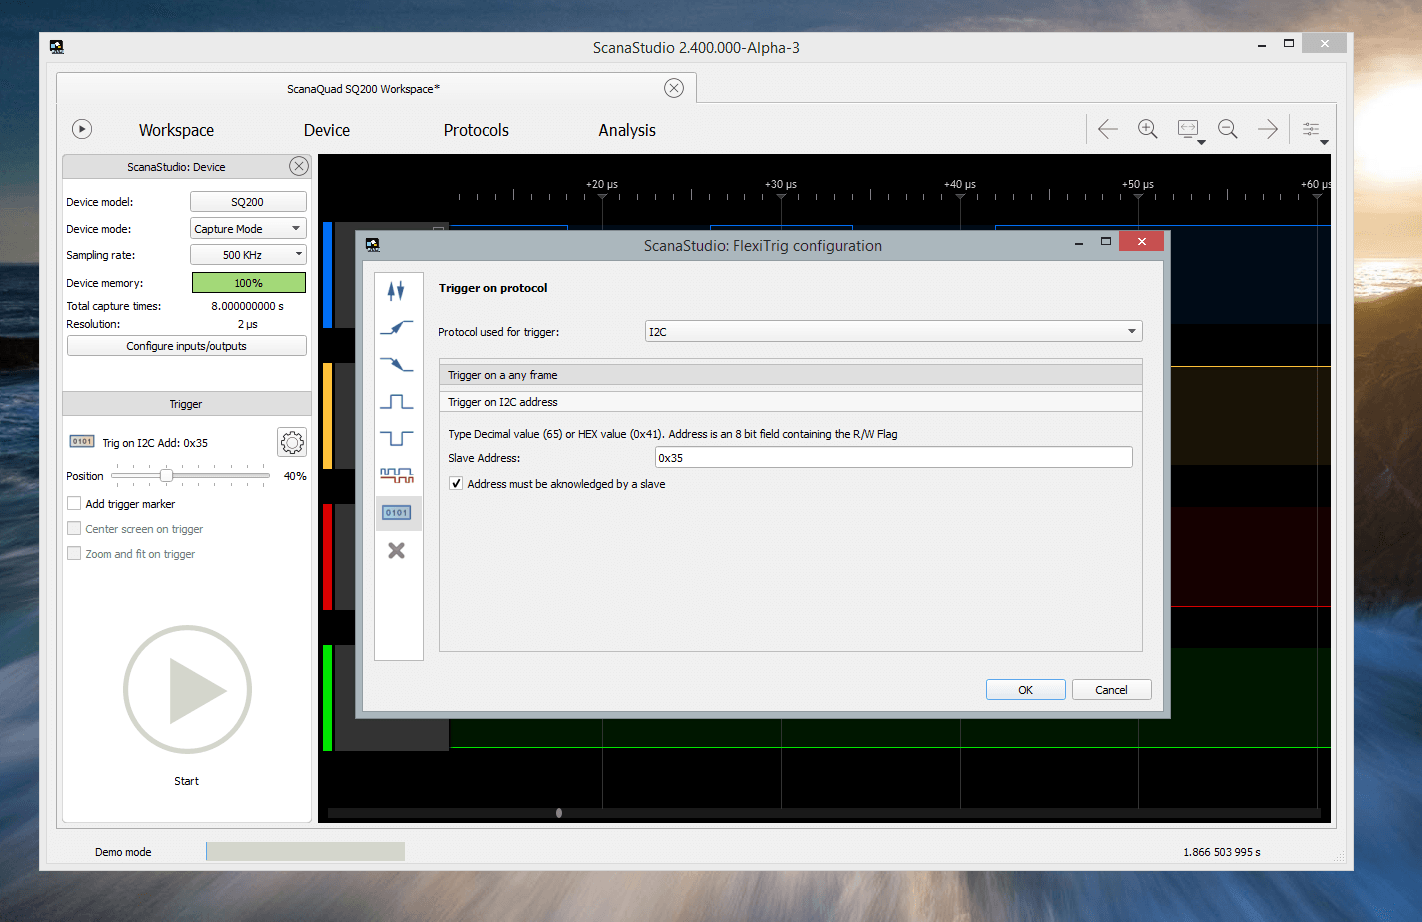Check Center screen on trigger
The width and height of the screenshot is (1422, 922).
pyautogui.click(x=74, y=528)
